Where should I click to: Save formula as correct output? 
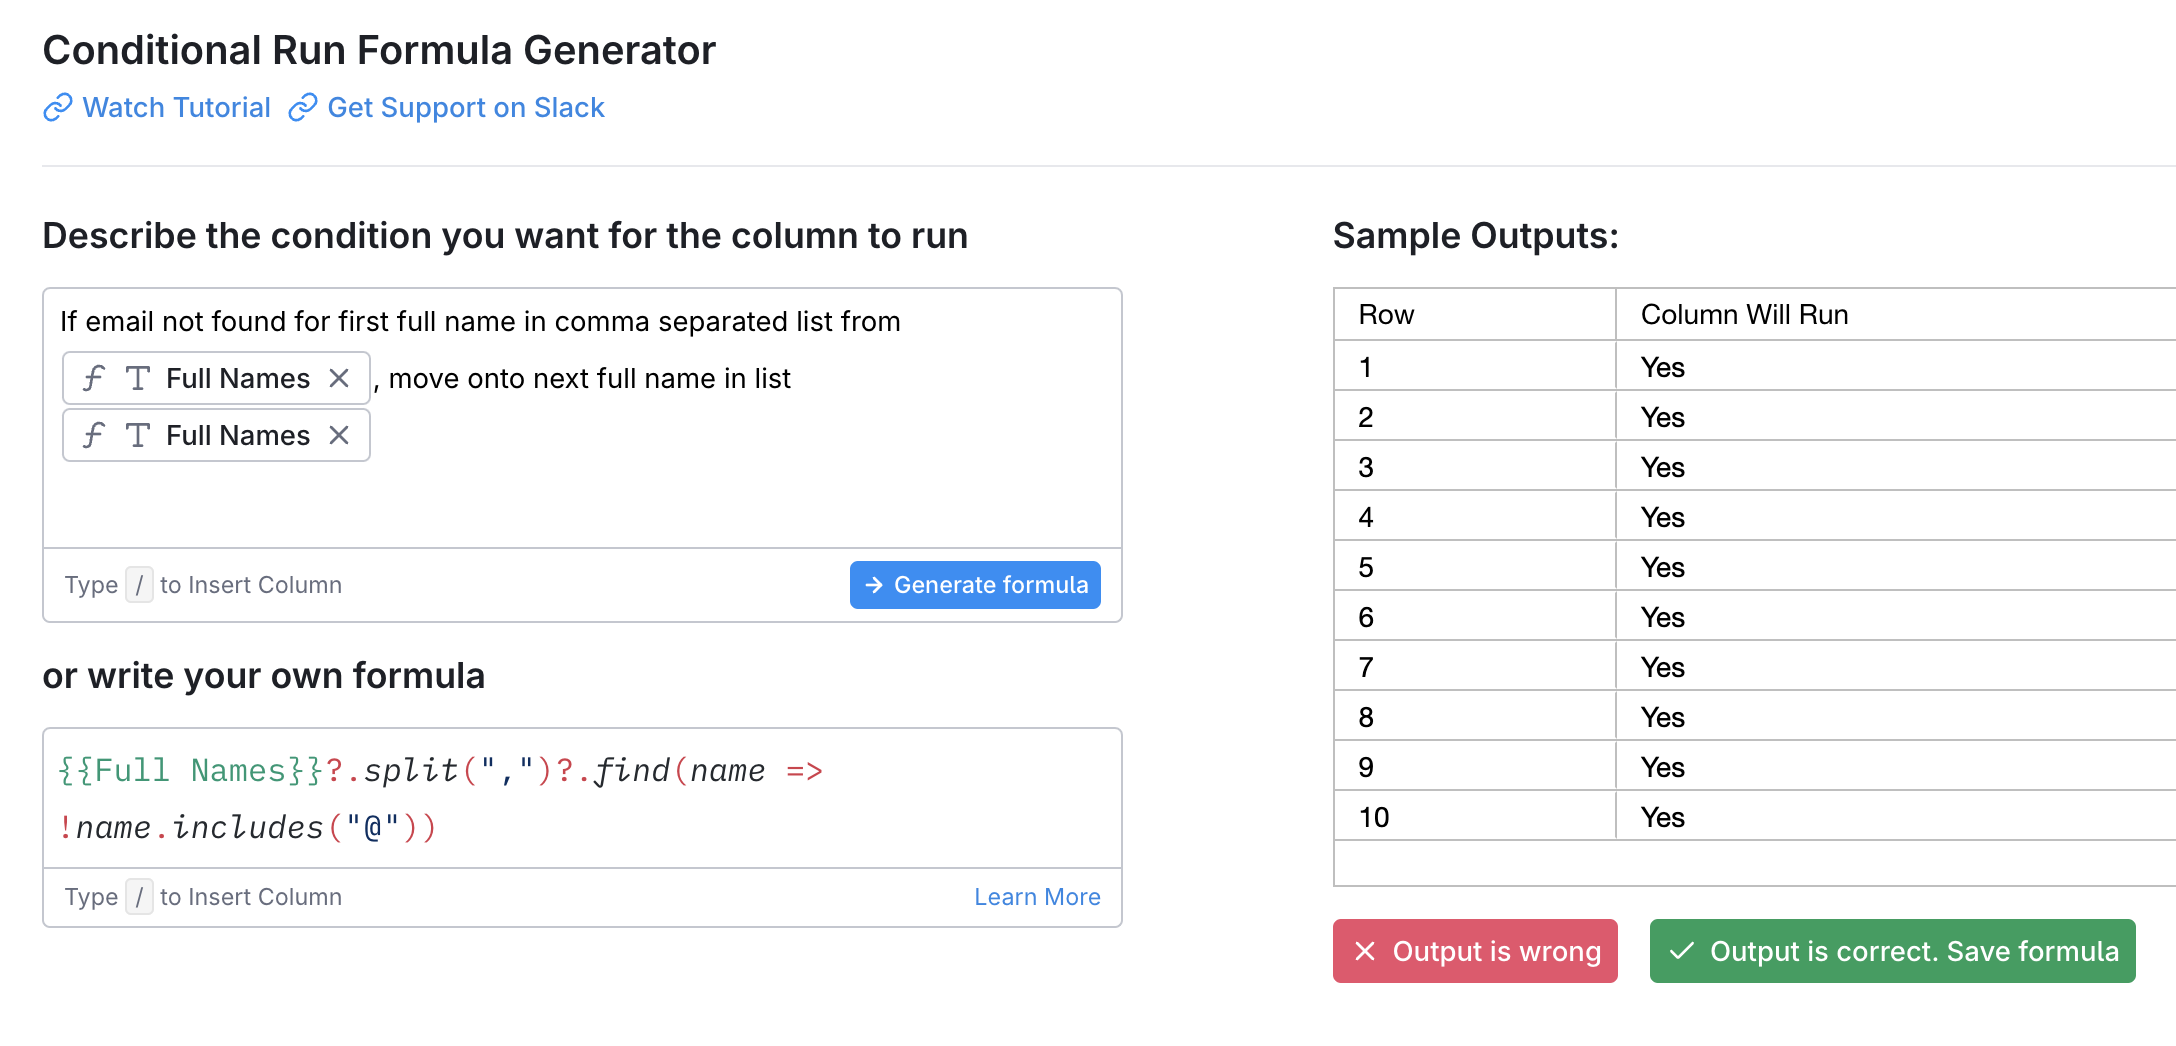point(1892,951)
